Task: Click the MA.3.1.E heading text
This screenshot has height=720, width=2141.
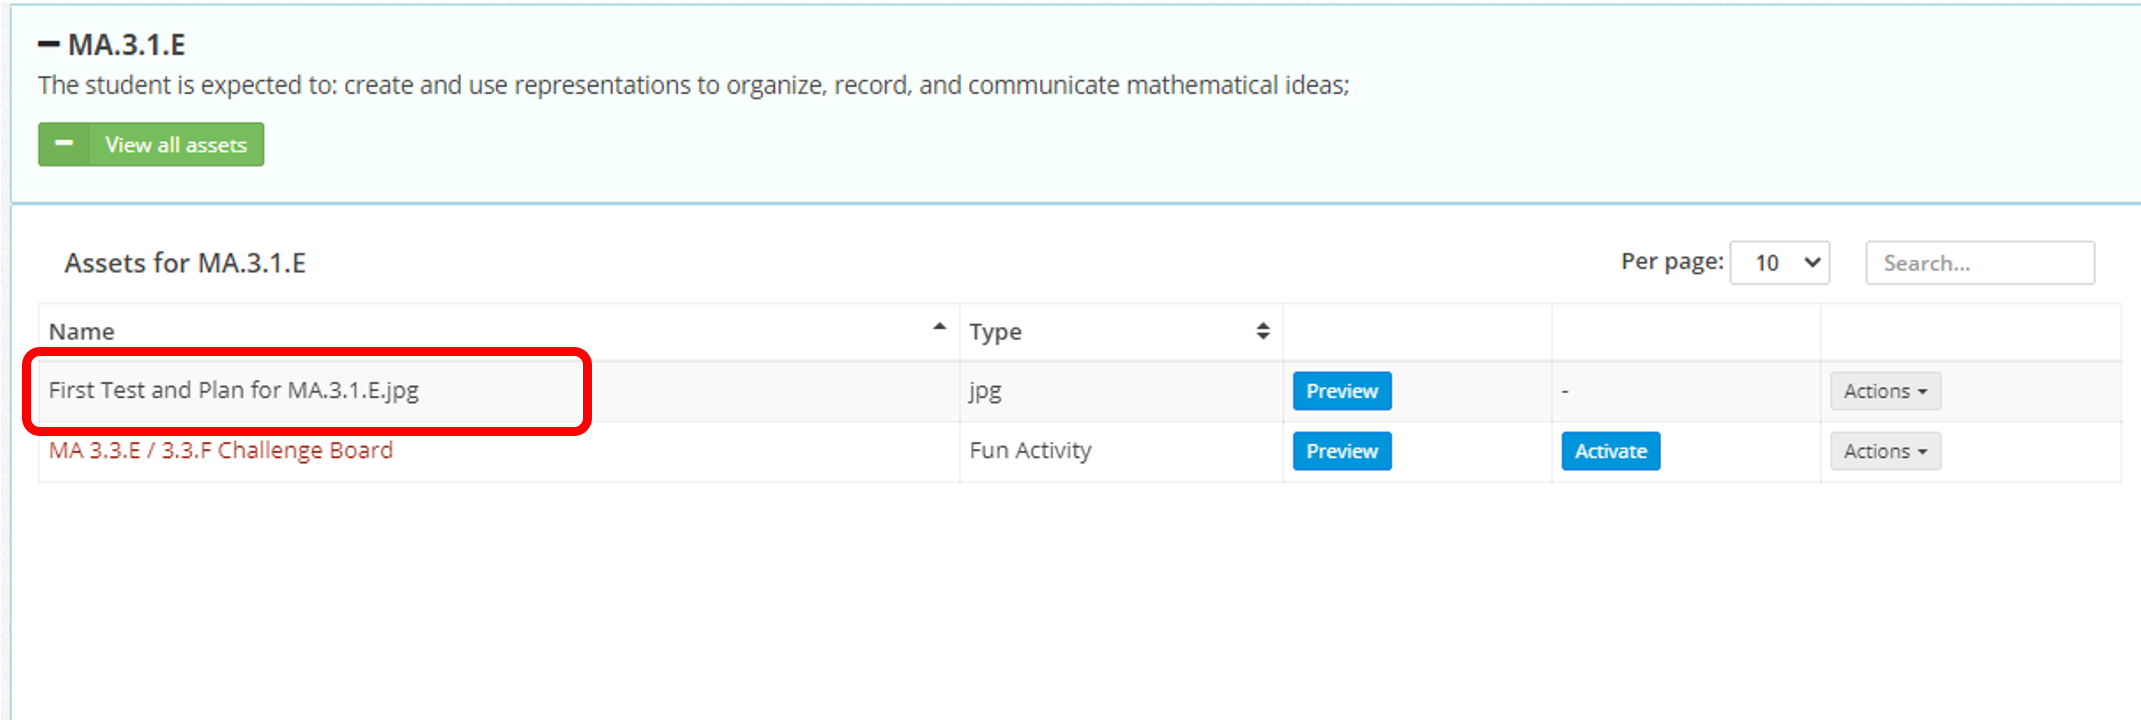Action: (127, 45)
